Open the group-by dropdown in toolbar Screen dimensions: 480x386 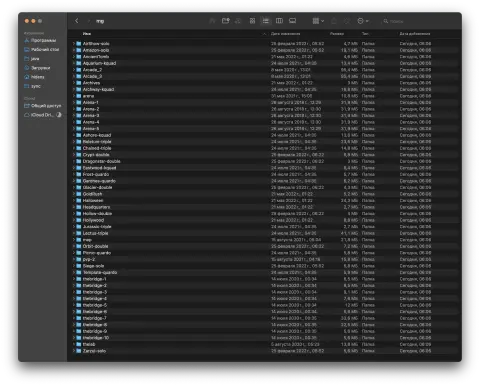(318, 21)
